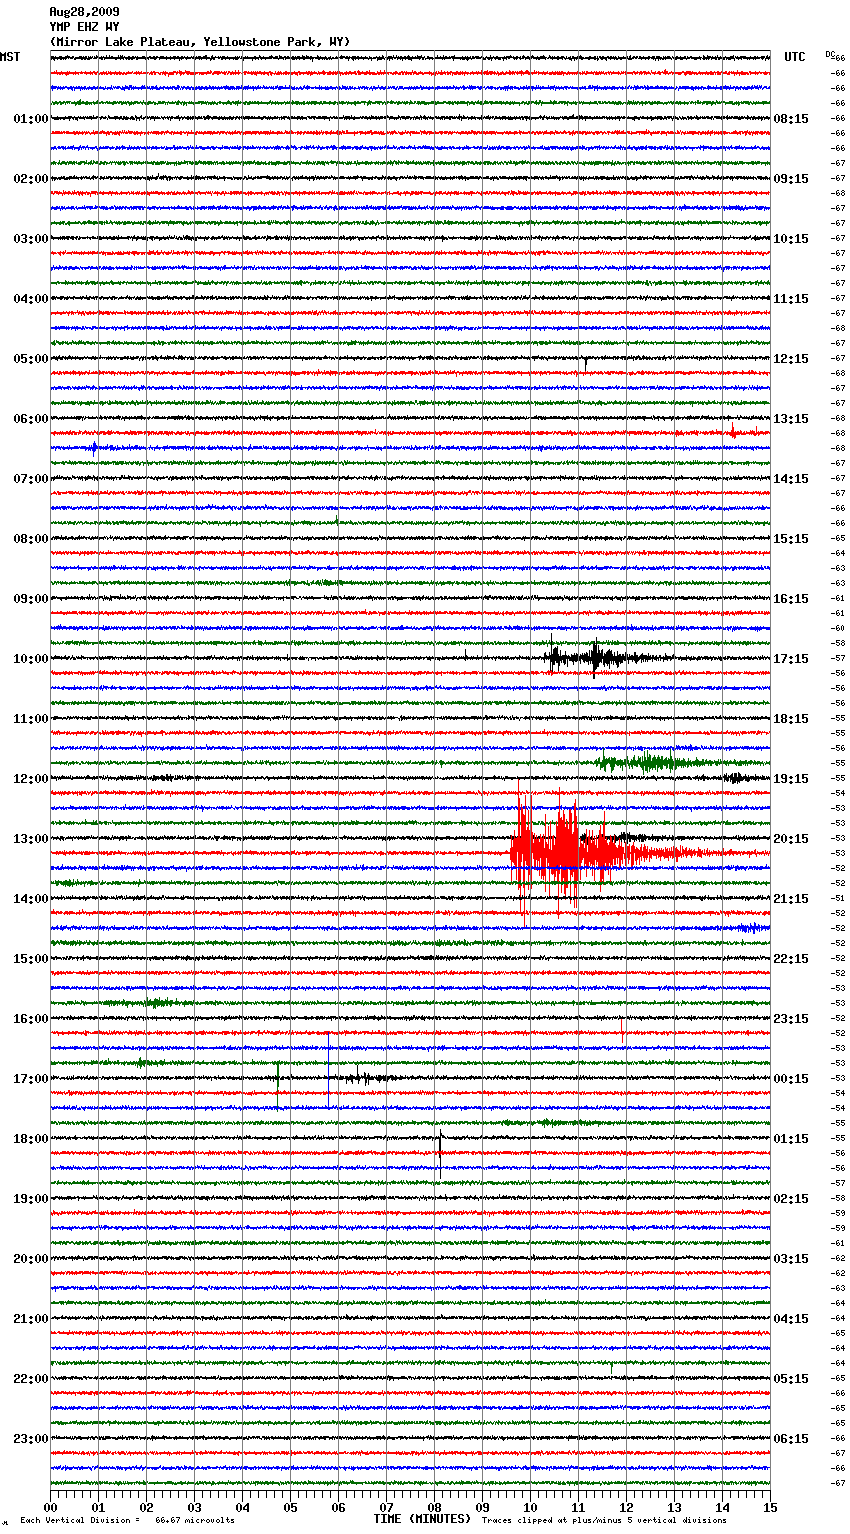
Task: Click the 11:15 UTC time label
Action: [x=791, y=299]
